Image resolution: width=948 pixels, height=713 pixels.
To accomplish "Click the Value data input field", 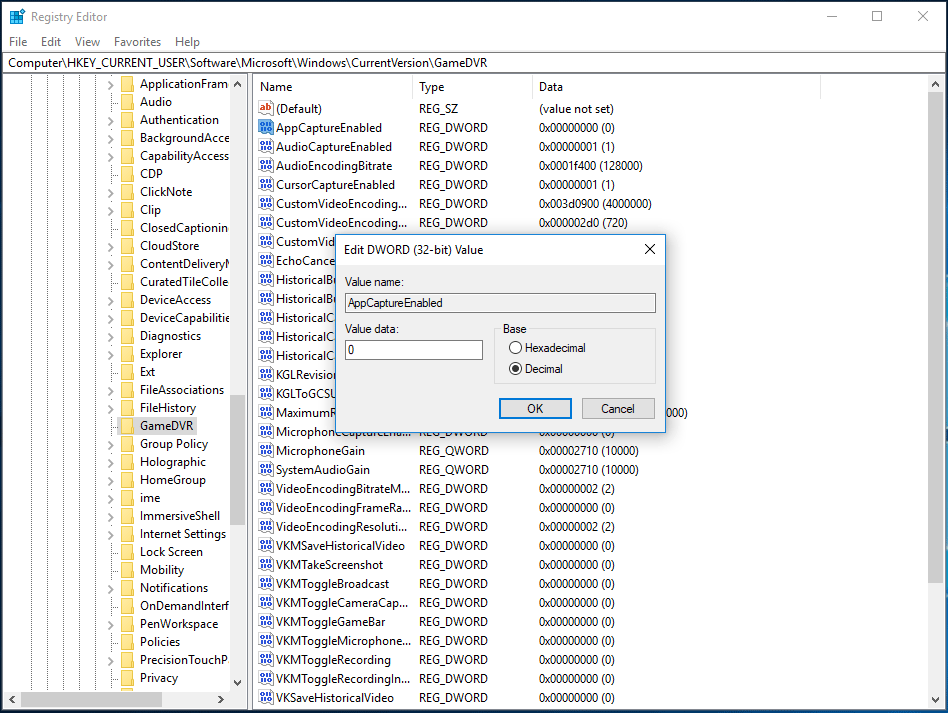I will click(x=413, y=350).
